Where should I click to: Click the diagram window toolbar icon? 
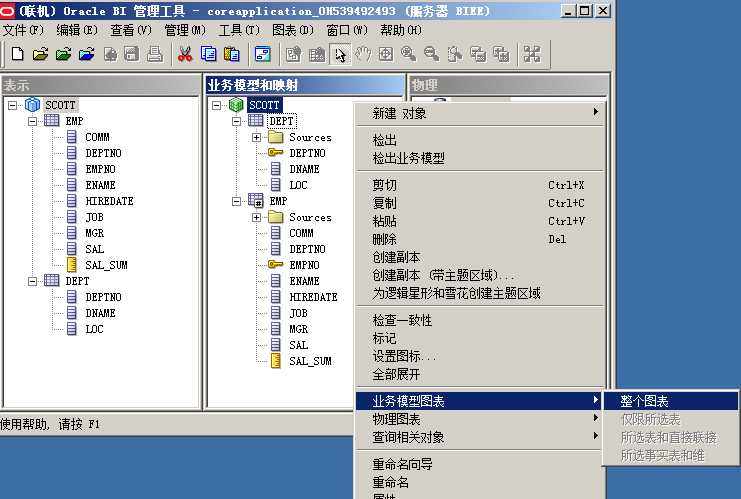[262, 54]
